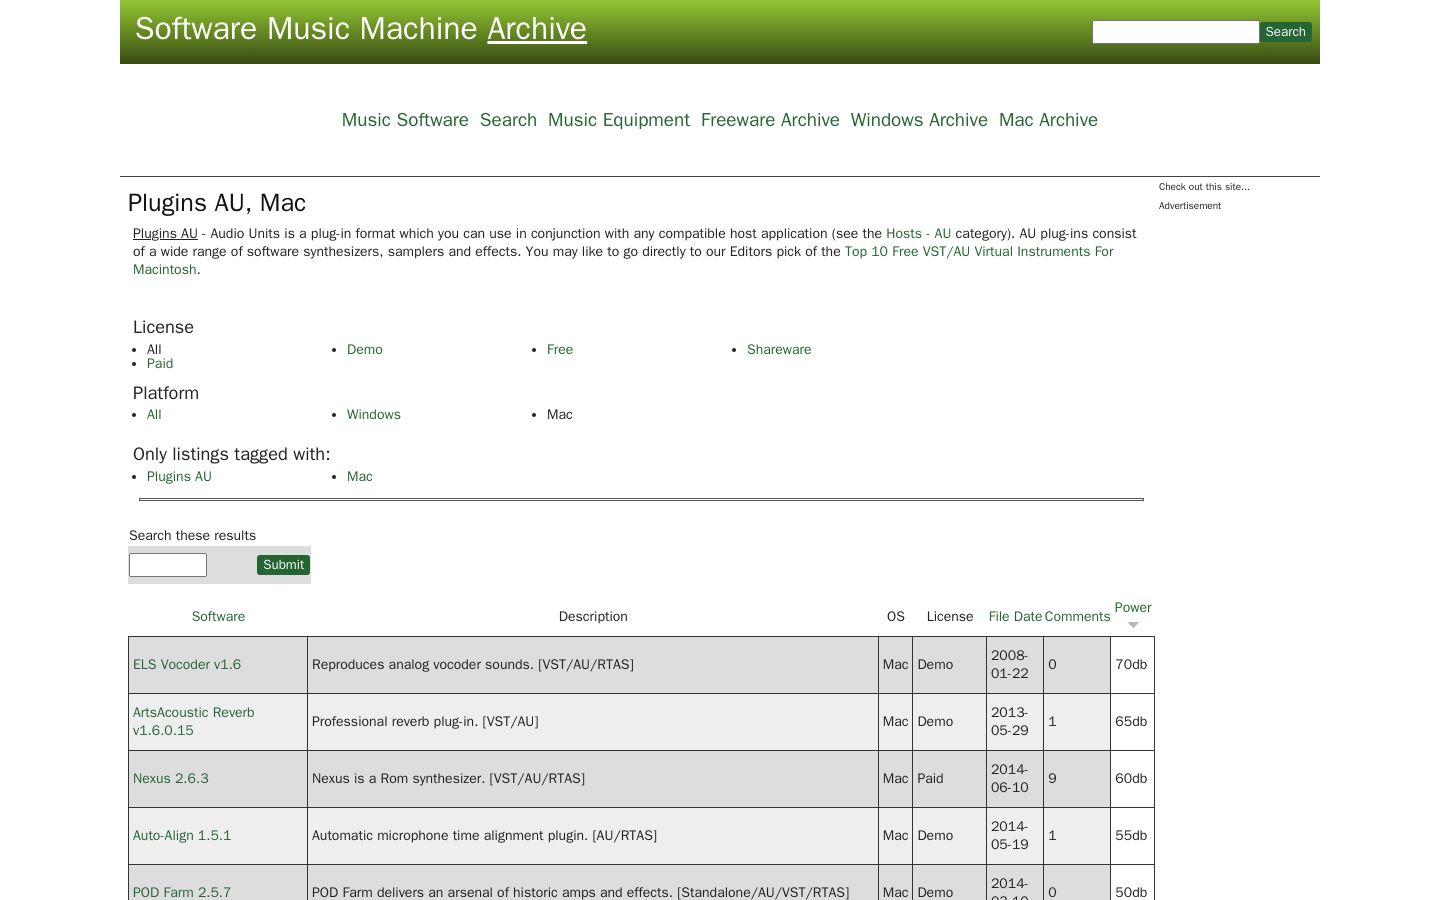Open the Windows Archive nav link
1440x900 pixels.
click(x=919, y=120)
